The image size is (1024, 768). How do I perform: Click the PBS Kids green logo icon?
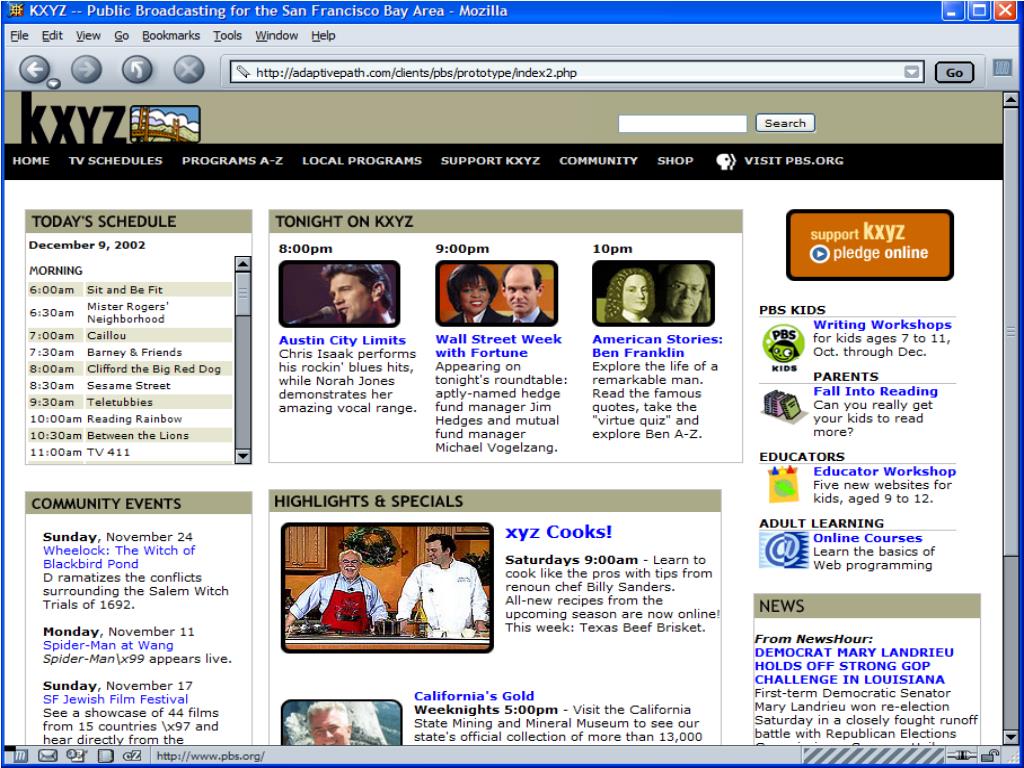tap(784, 347)
